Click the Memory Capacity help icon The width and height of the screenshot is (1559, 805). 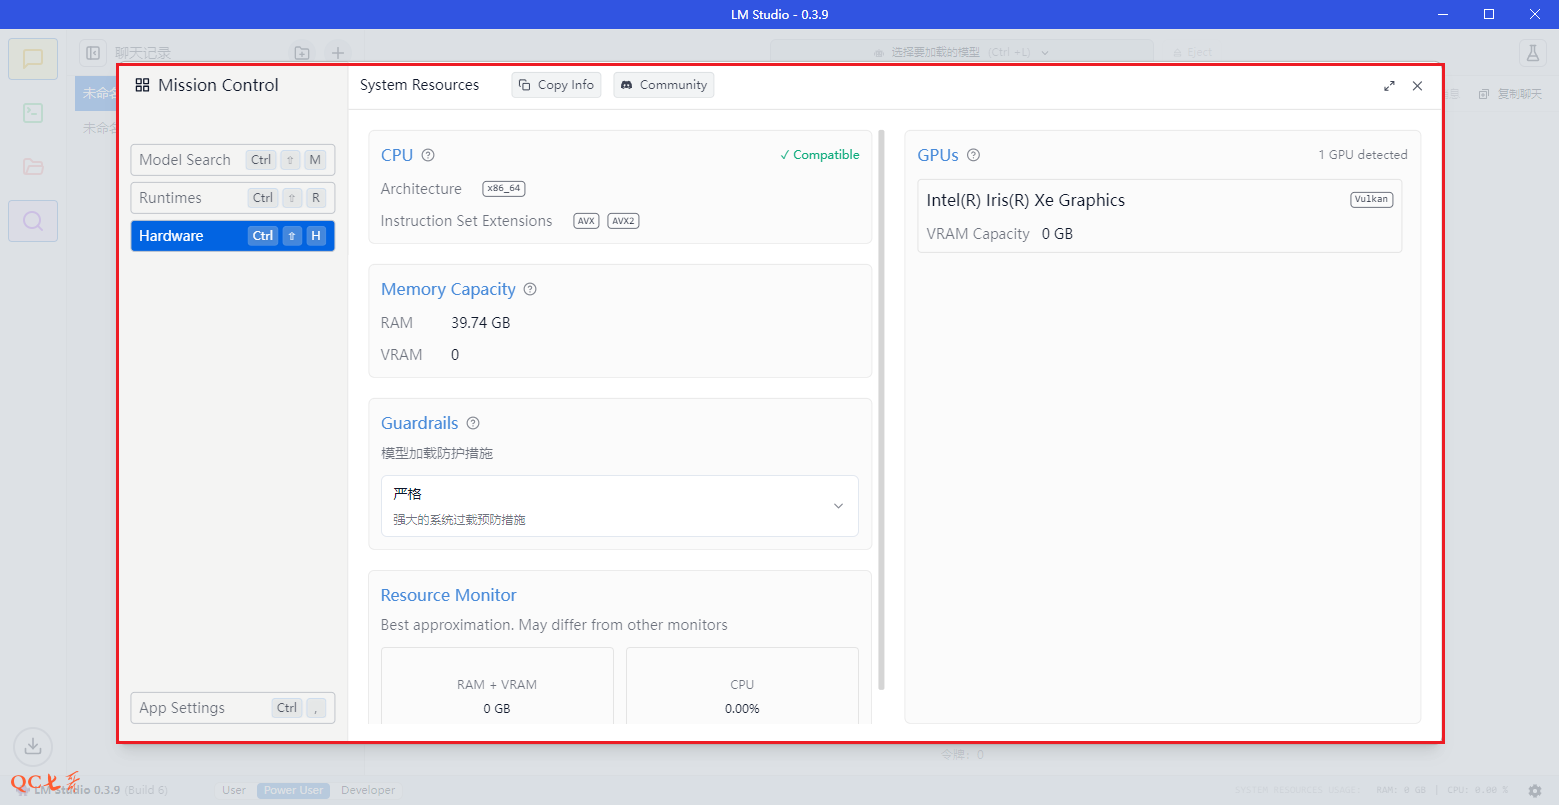(x=530, y=289)
